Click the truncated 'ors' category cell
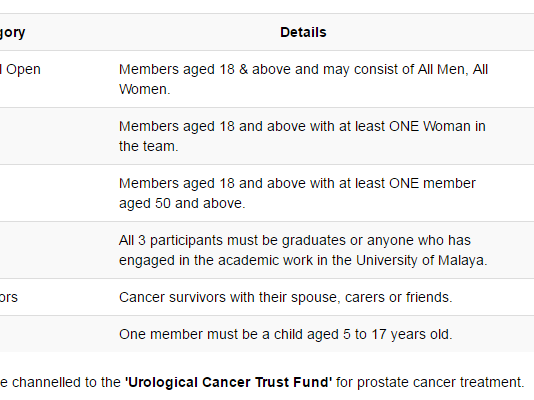The width and height of the screenshot is (534, 400). 9,297
